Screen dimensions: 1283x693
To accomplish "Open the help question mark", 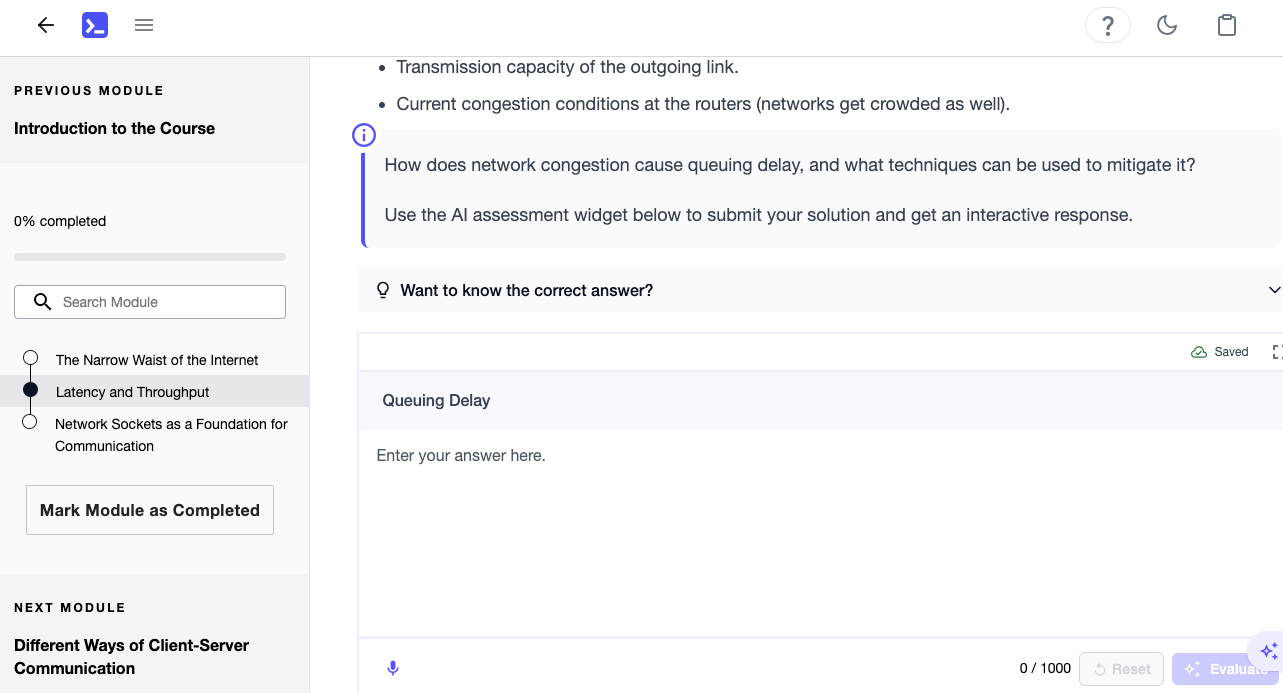I will pos(1107,24).
